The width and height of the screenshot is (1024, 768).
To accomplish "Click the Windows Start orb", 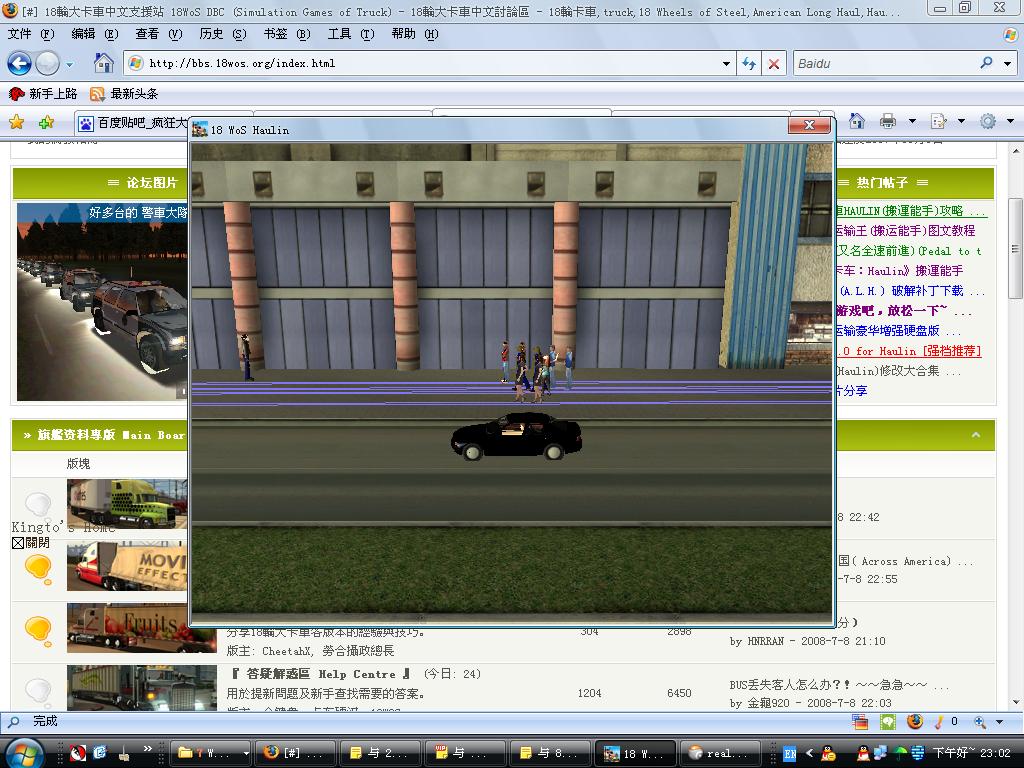I will 24,752.
